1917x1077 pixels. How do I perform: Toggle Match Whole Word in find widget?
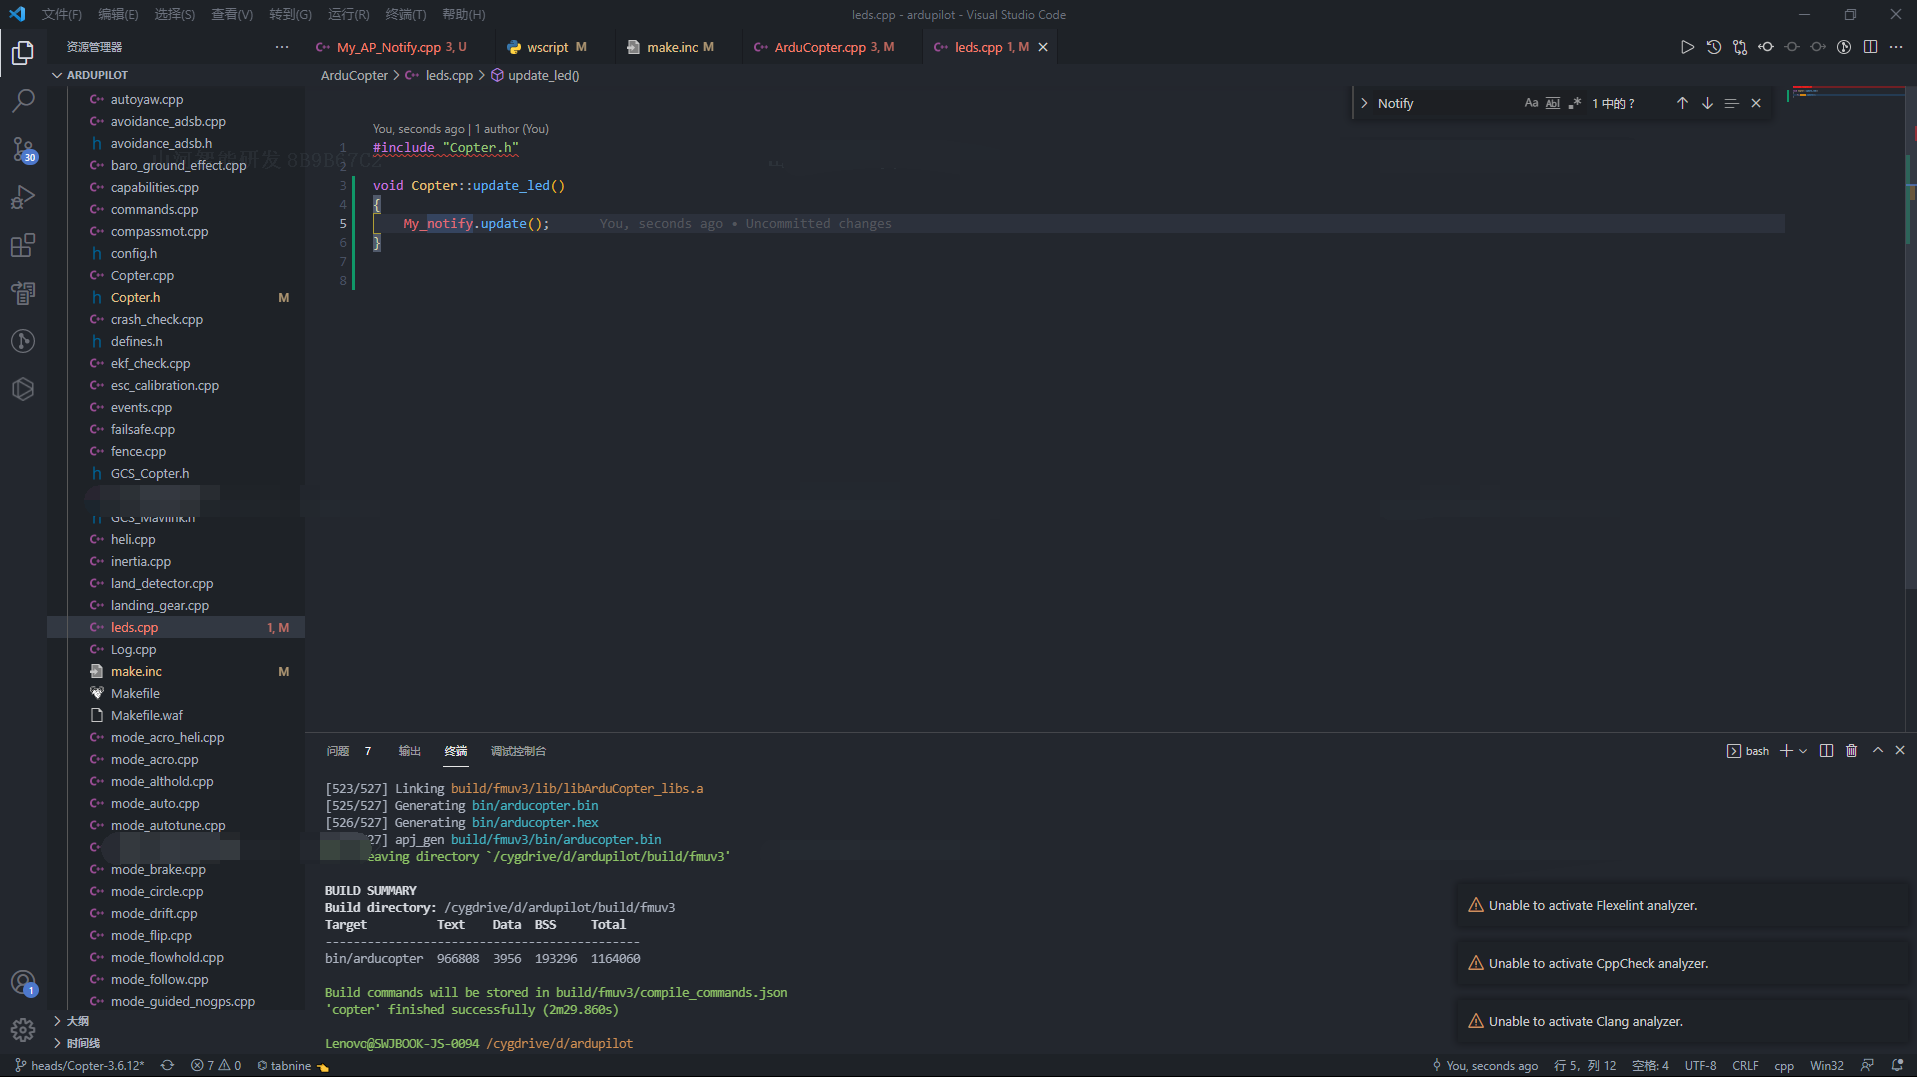pyautogui.click(x=1552, y=103)
